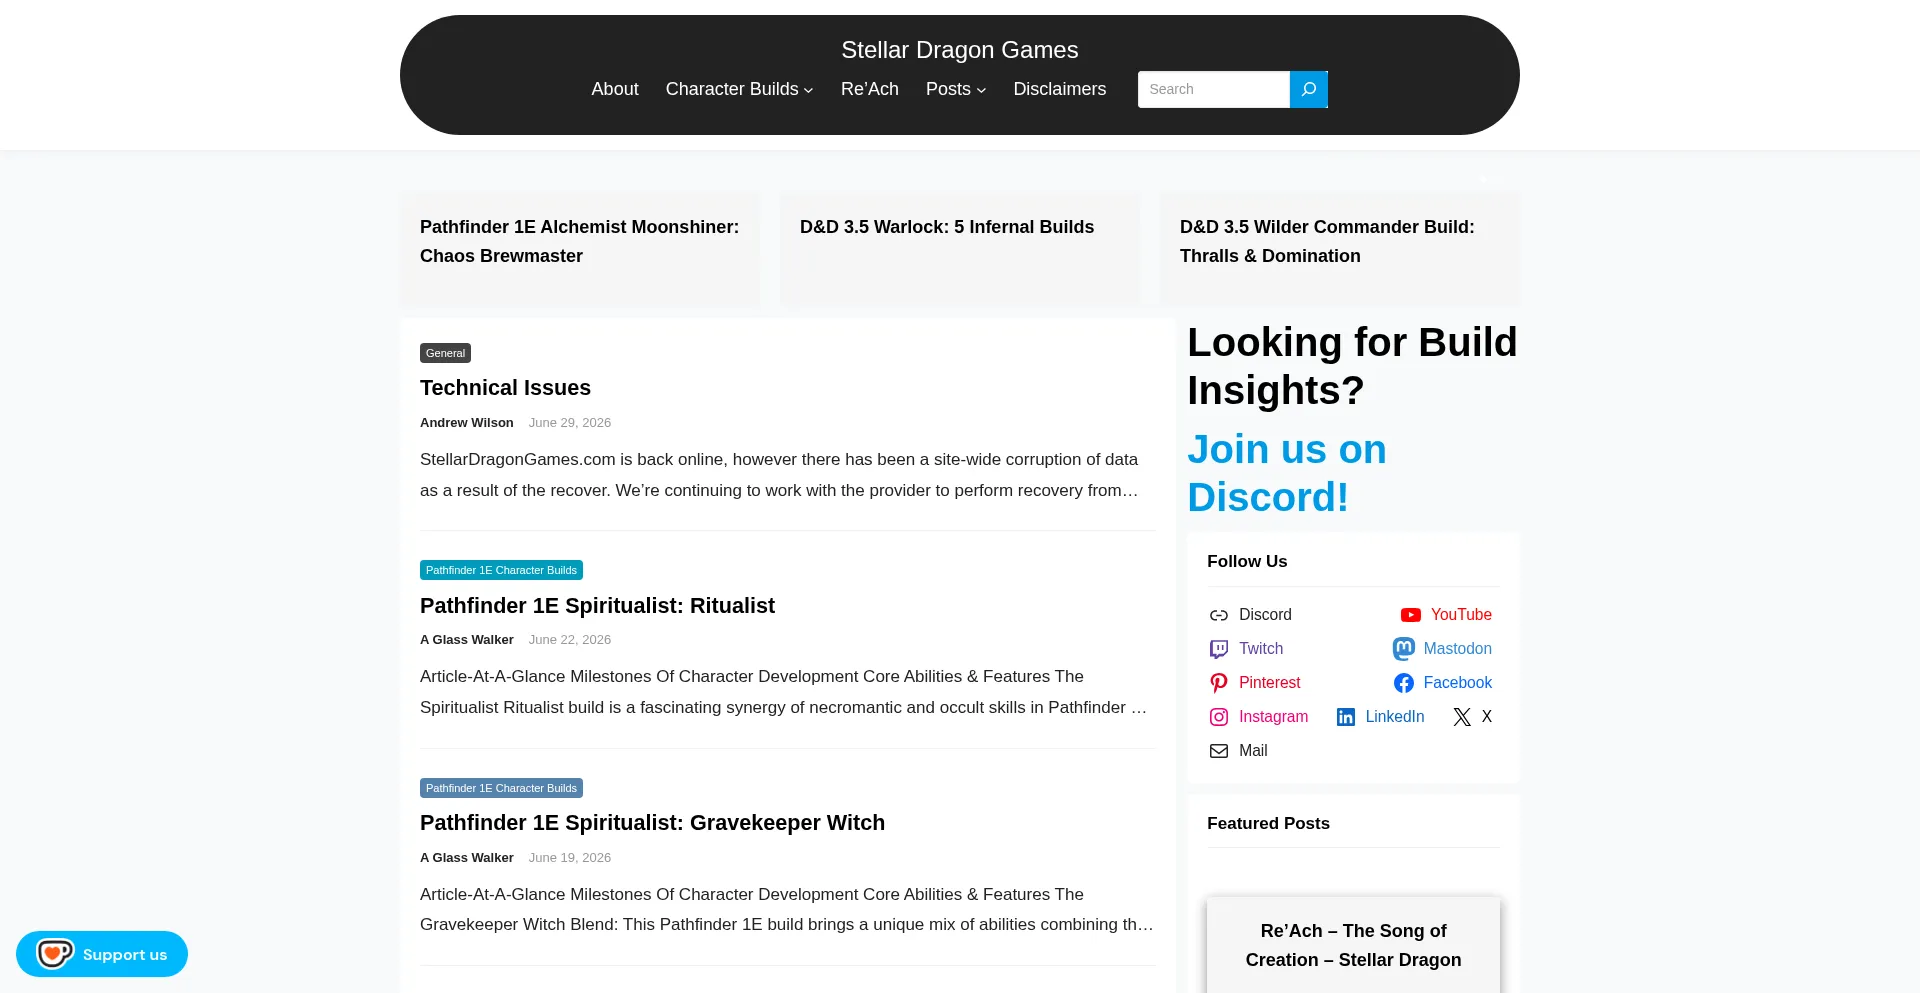The width and height of the screenshot is (1920, 993).
Task: Click the Twitch logo icon
Action: tap(1218, 649)
